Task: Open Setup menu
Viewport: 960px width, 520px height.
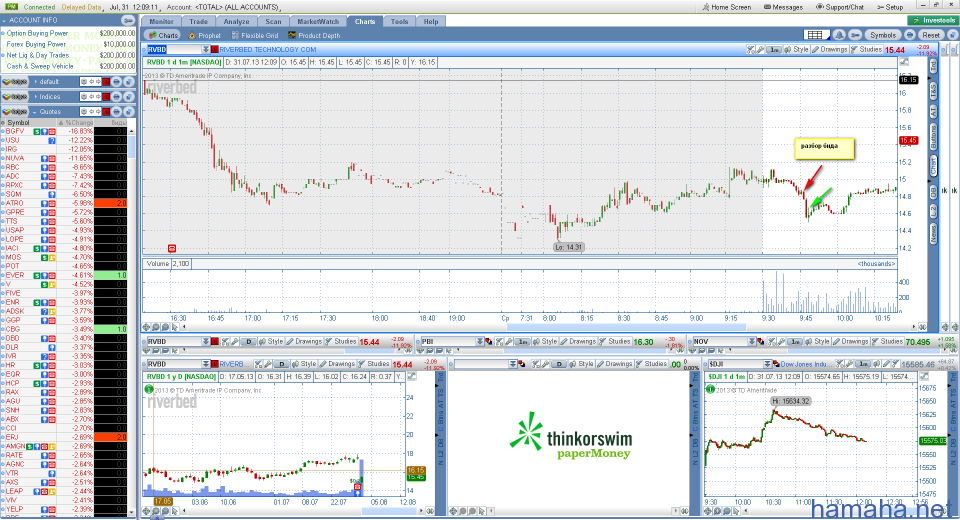Action: click(x=890, y=7)
